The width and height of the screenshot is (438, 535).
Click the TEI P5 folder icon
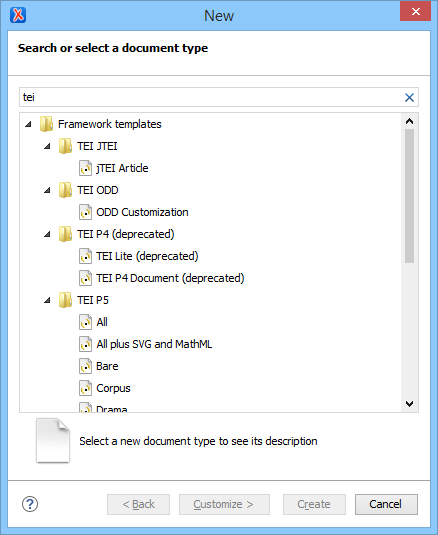[65, 300]
